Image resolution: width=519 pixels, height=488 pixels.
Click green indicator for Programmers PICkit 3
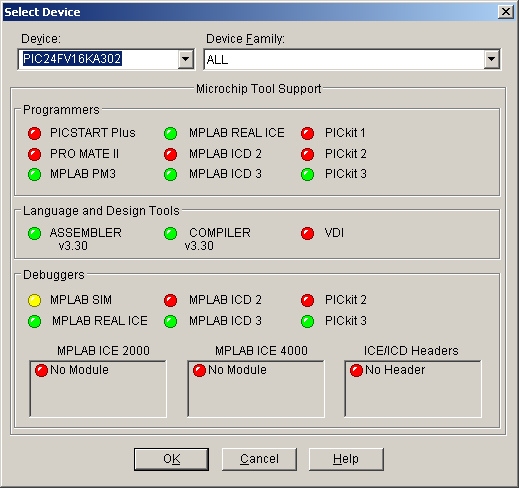coord(308,175)
